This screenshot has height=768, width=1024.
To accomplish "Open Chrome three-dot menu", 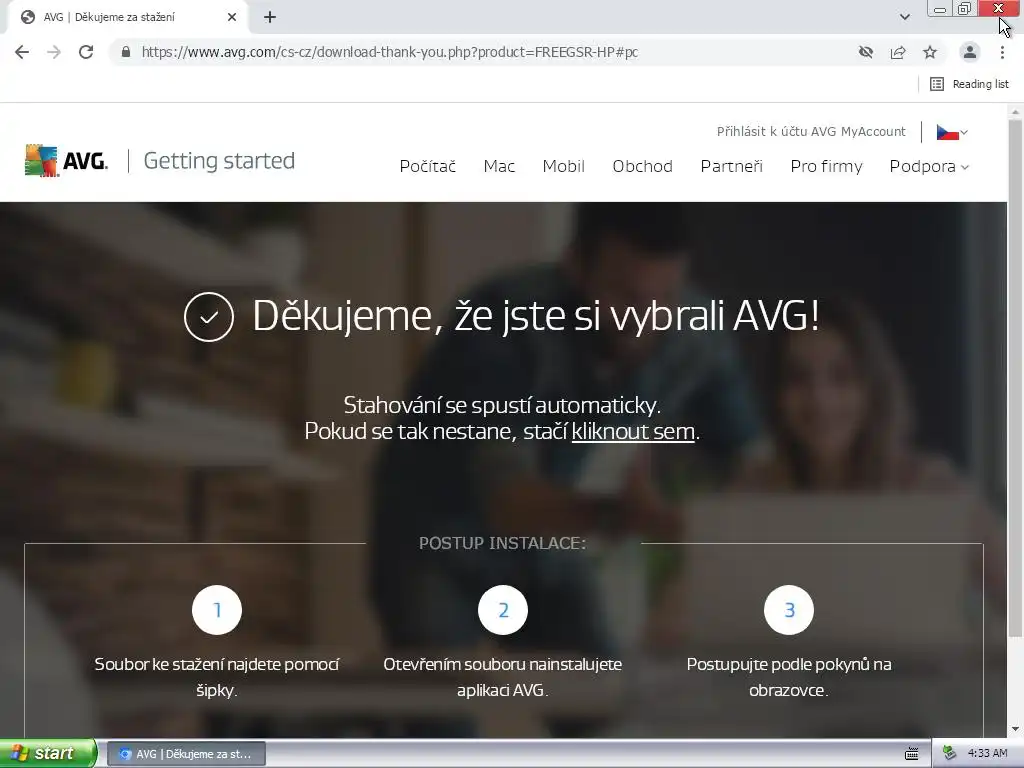I will point(1002,52).
